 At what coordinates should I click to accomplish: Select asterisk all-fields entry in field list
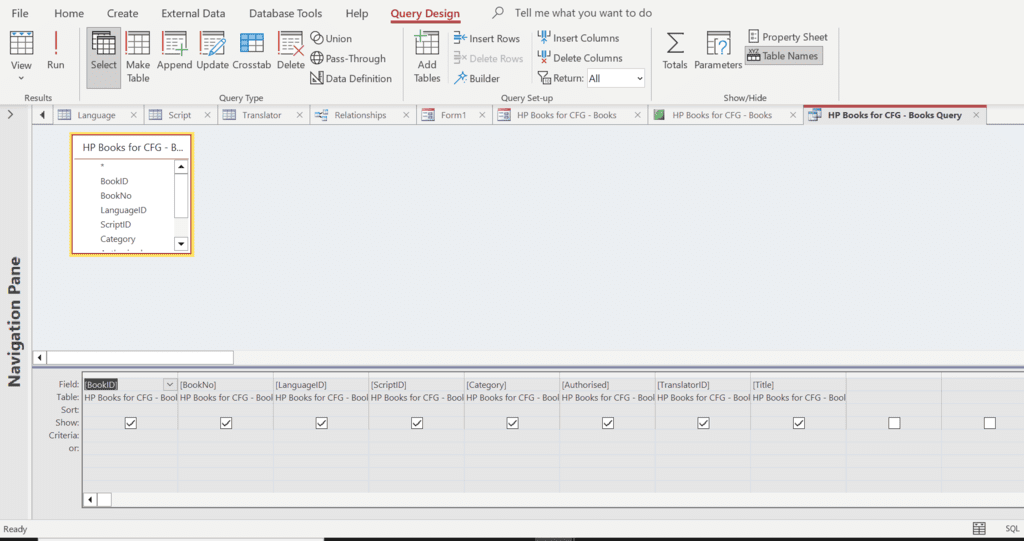click(x=103, y=166)
